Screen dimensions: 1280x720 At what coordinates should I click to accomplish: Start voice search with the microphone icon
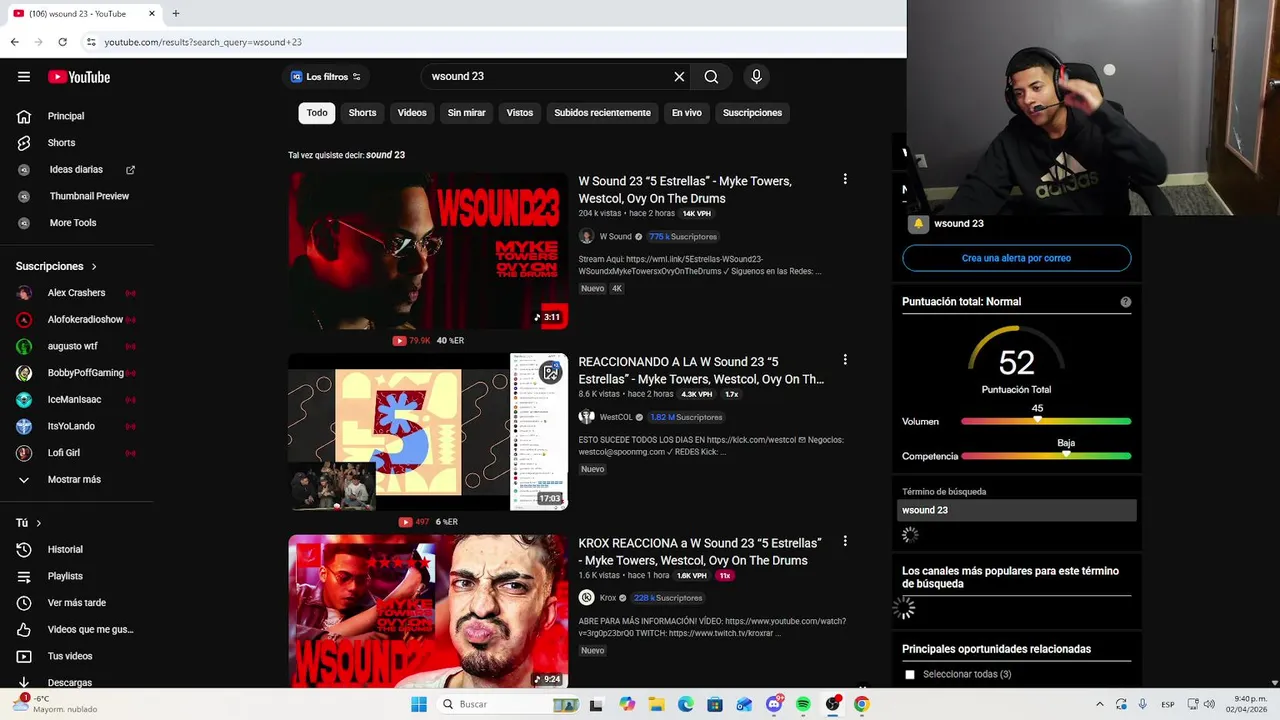756,77
